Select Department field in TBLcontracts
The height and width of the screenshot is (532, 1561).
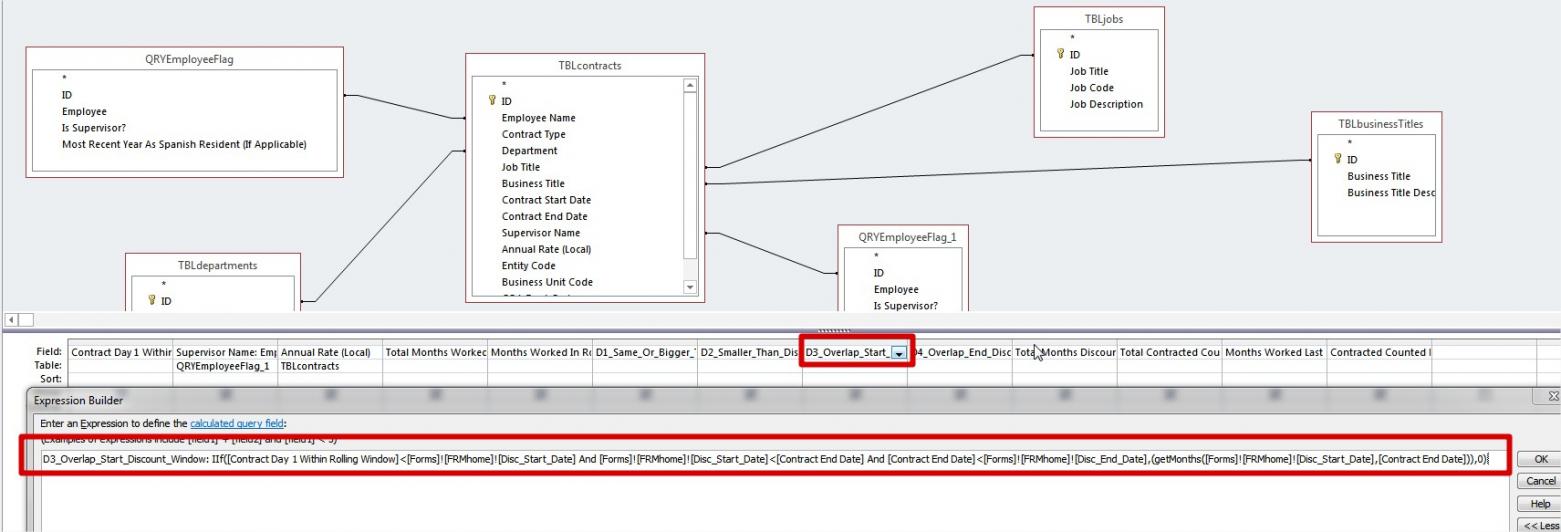[529, 151]
